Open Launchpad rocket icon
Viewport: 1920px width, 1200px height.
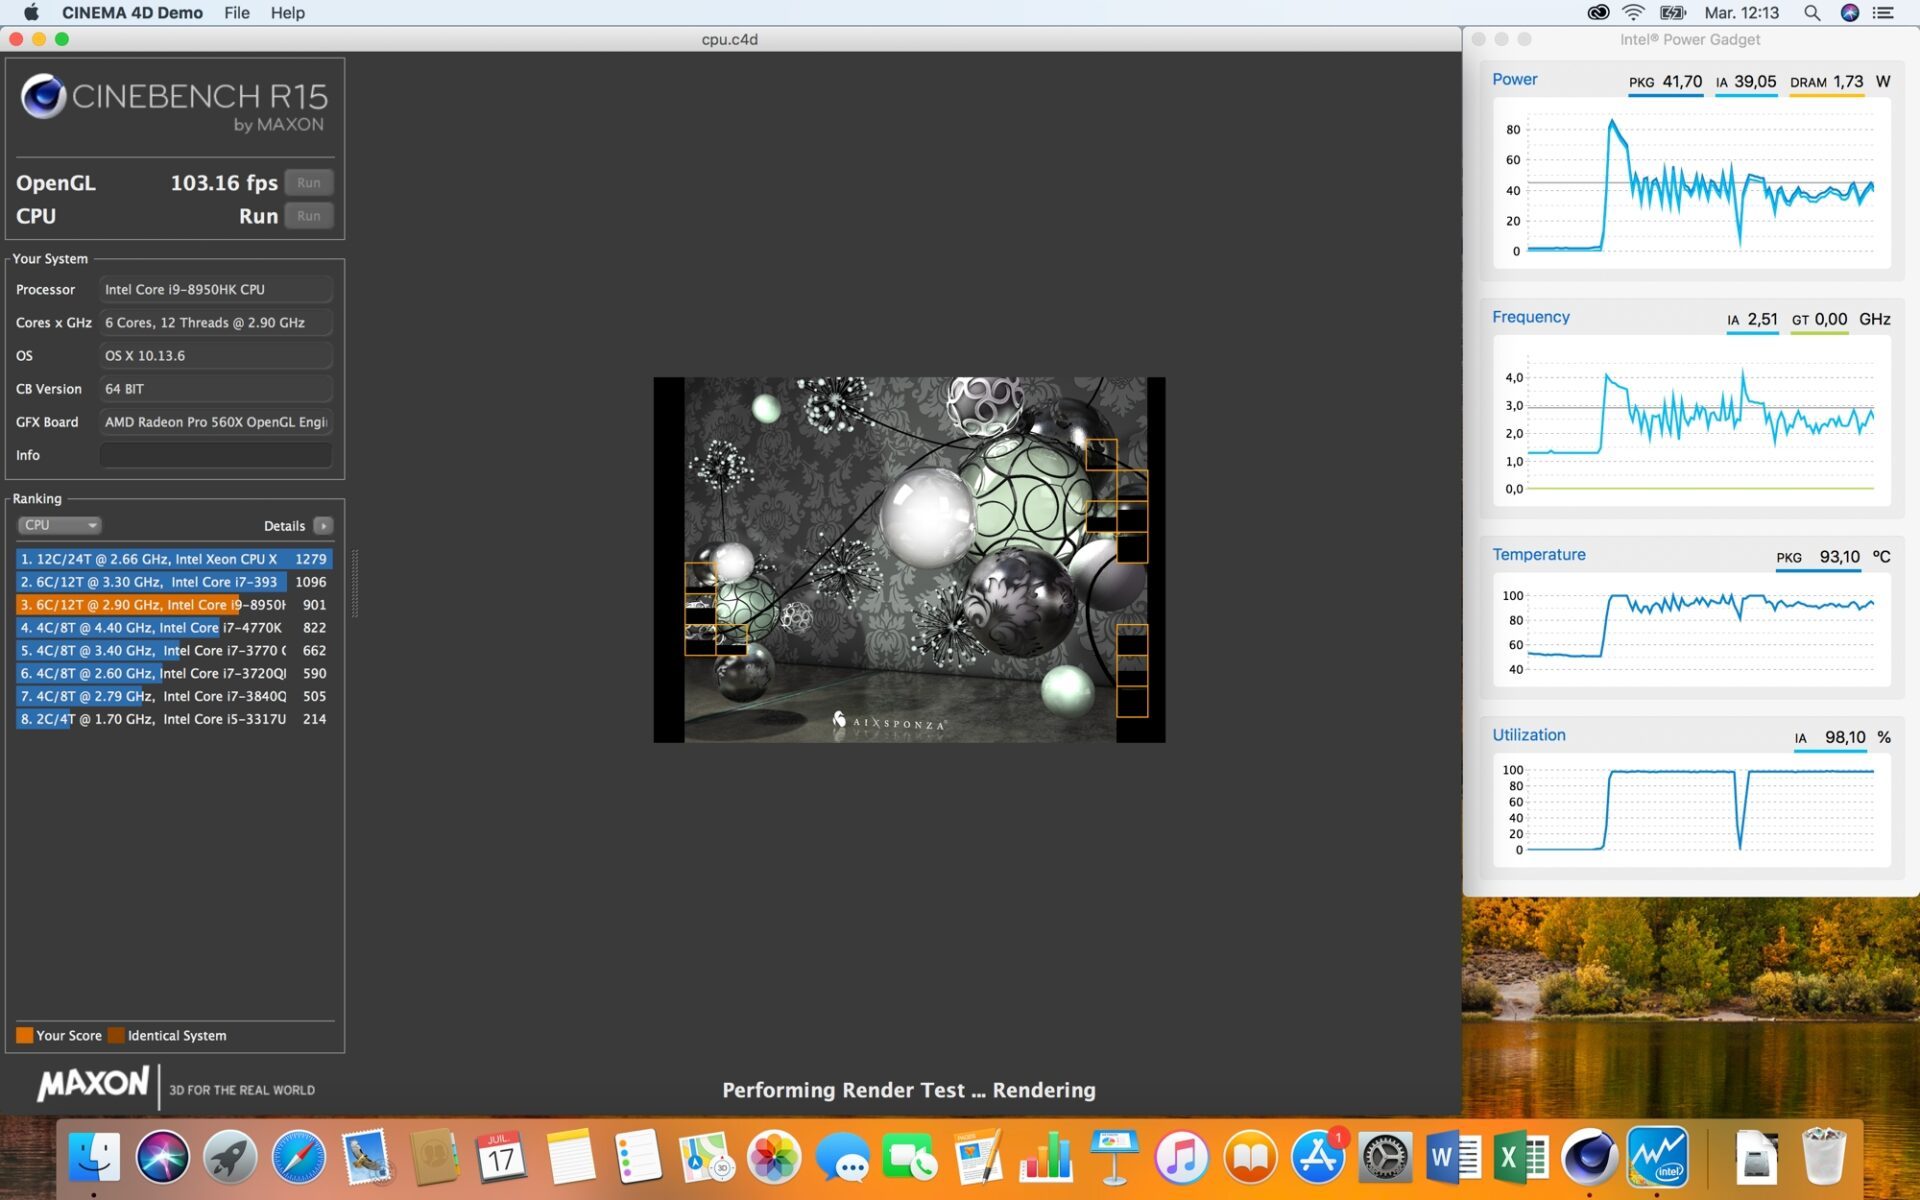click(230, 1157)
